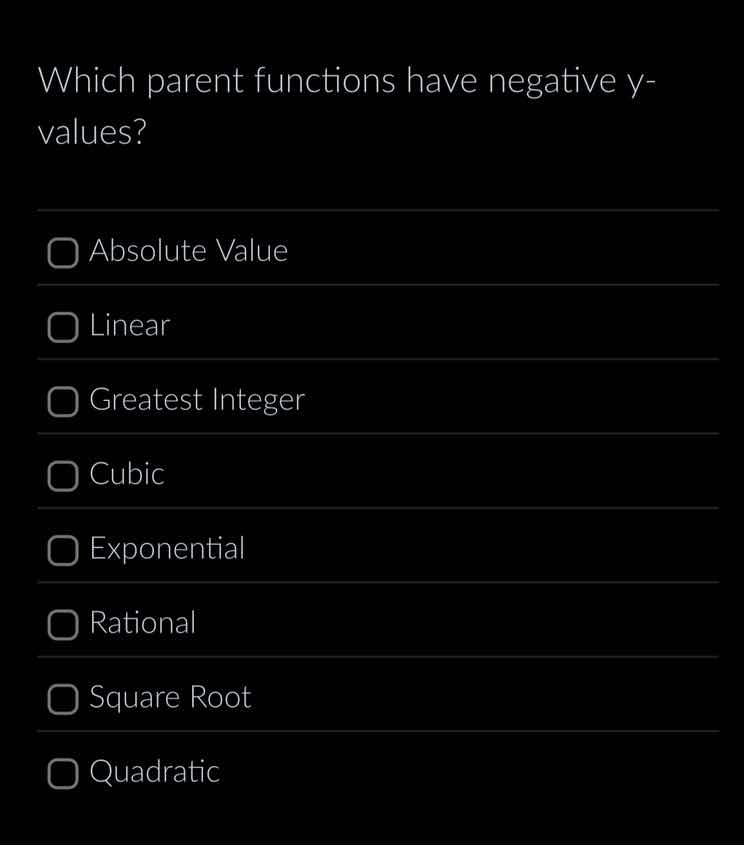The width and height of the screenshot is (744, 845).
Task: Select the Exponential answer label
Action: [167, 548]
